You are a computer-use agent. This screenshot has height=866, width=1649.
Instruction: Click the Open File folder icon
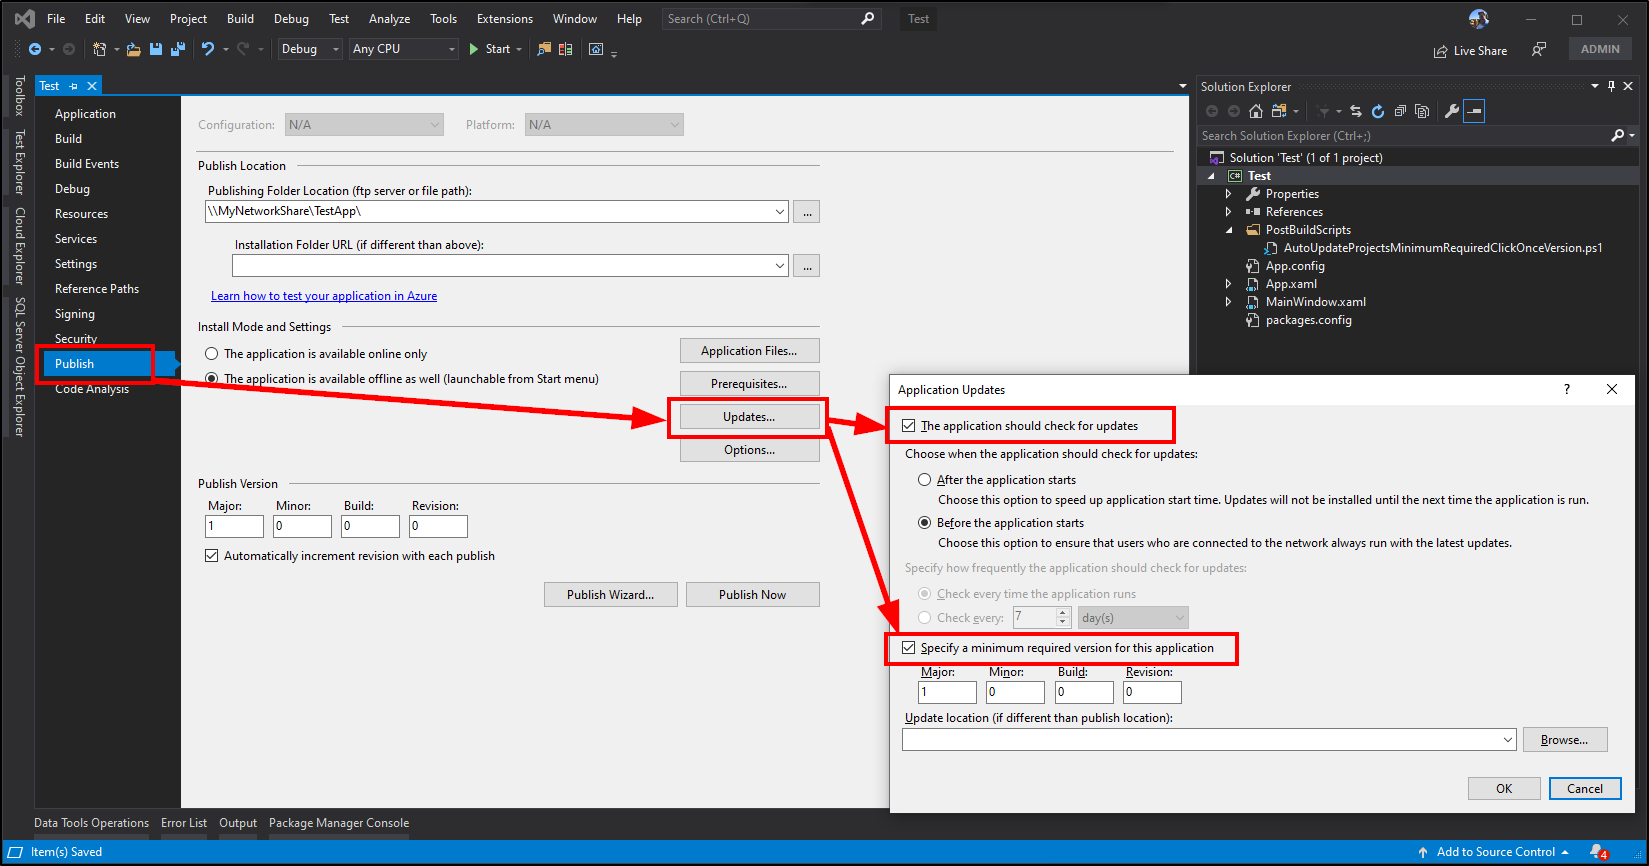133,49
